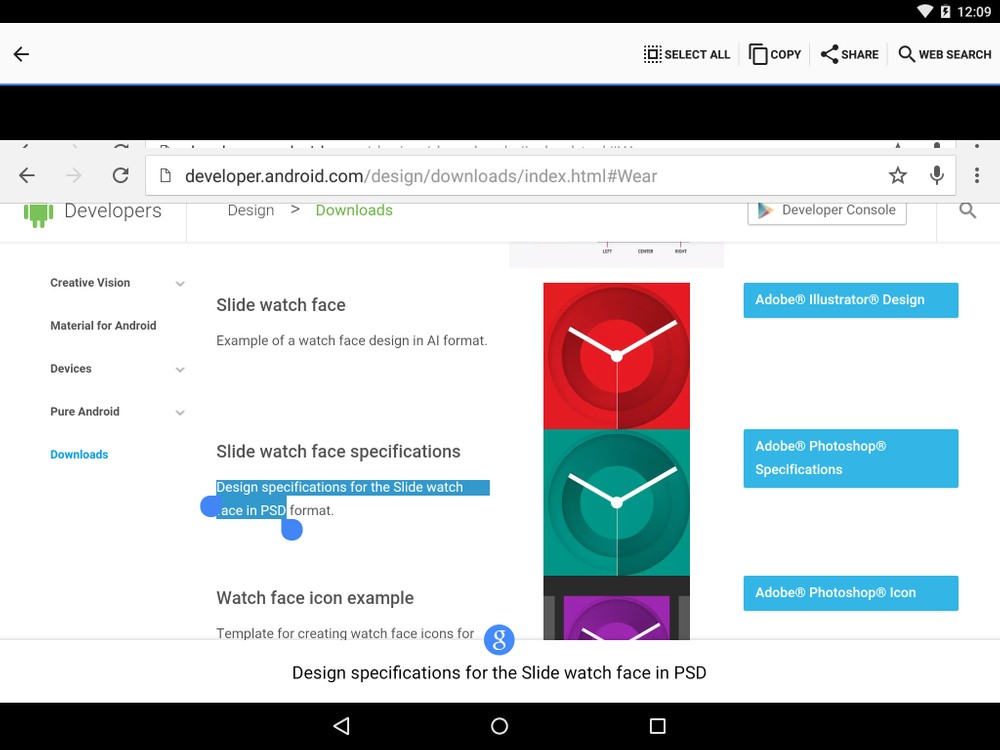Open Material for Android in the sidebar

(103, 325)
